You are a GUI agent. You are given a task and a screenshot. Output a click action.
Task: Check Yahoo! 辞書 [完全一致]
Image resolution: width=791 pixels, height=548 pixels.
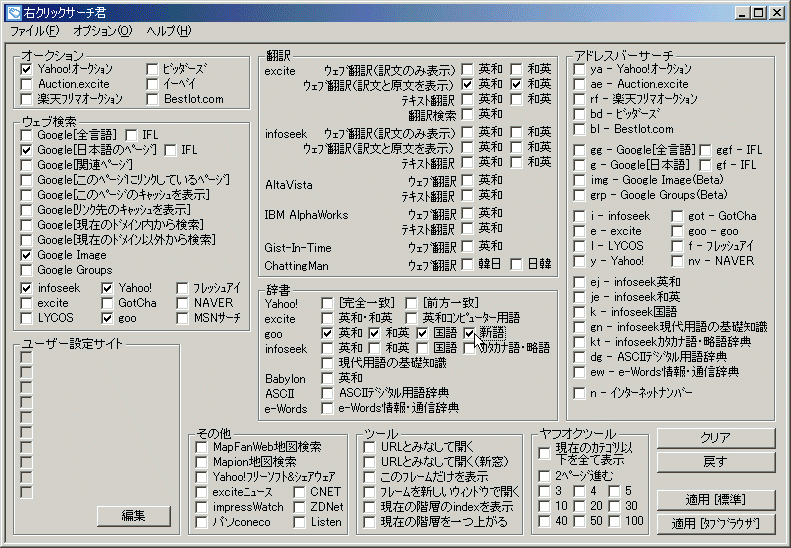click(x=327, y=303)
